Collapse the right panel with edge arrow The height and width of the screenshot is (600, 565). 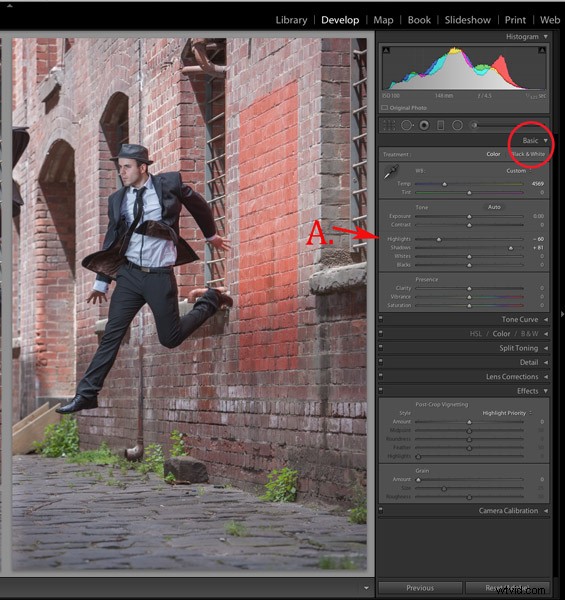562,314
